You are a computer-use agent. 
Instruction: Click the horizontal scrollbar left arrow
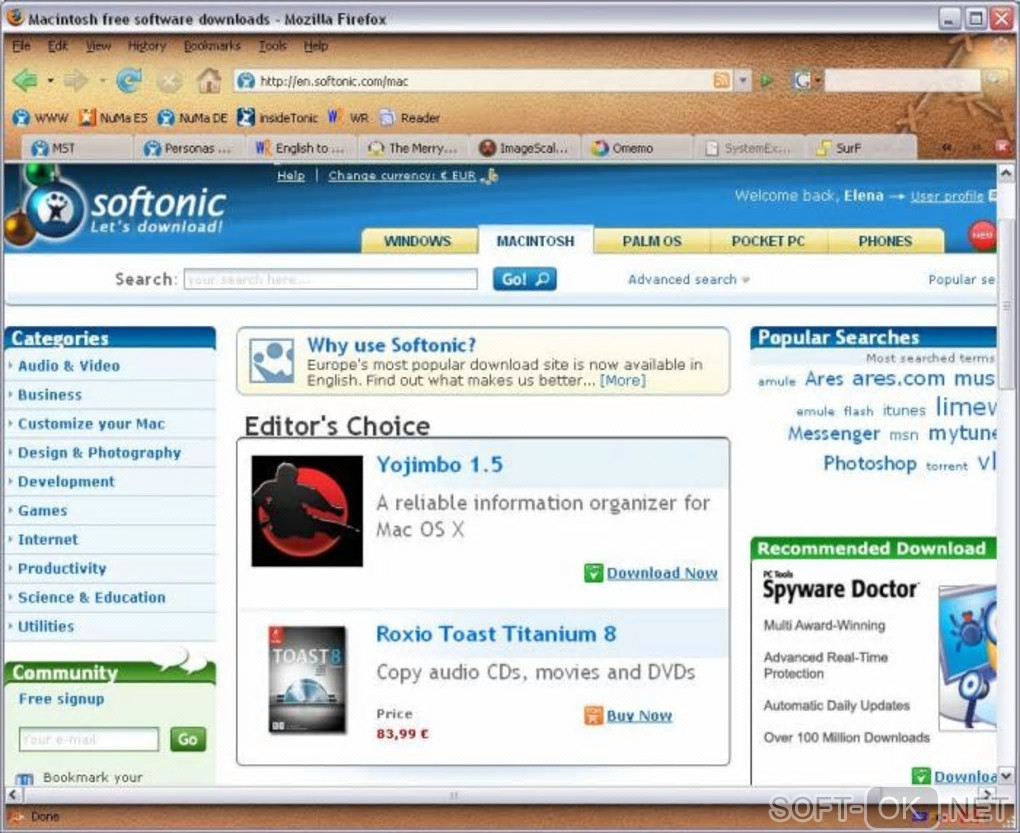tap(13, 794)
